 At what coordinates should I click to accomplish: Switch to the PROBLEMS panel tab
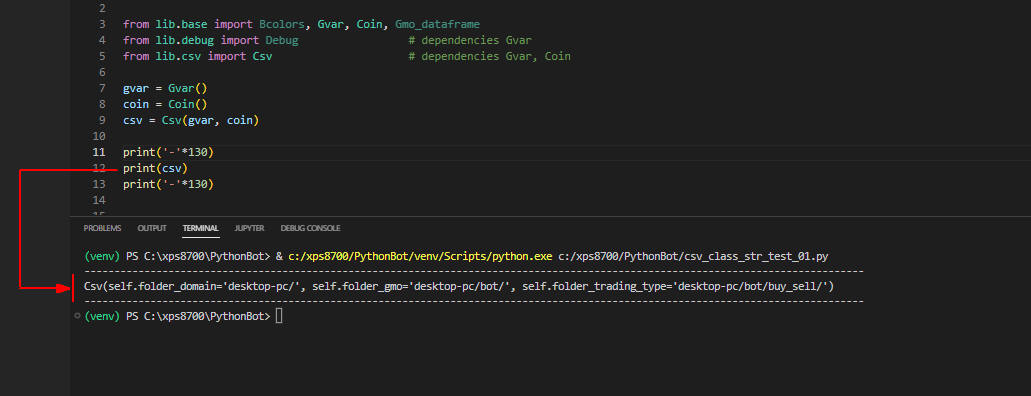102,228
